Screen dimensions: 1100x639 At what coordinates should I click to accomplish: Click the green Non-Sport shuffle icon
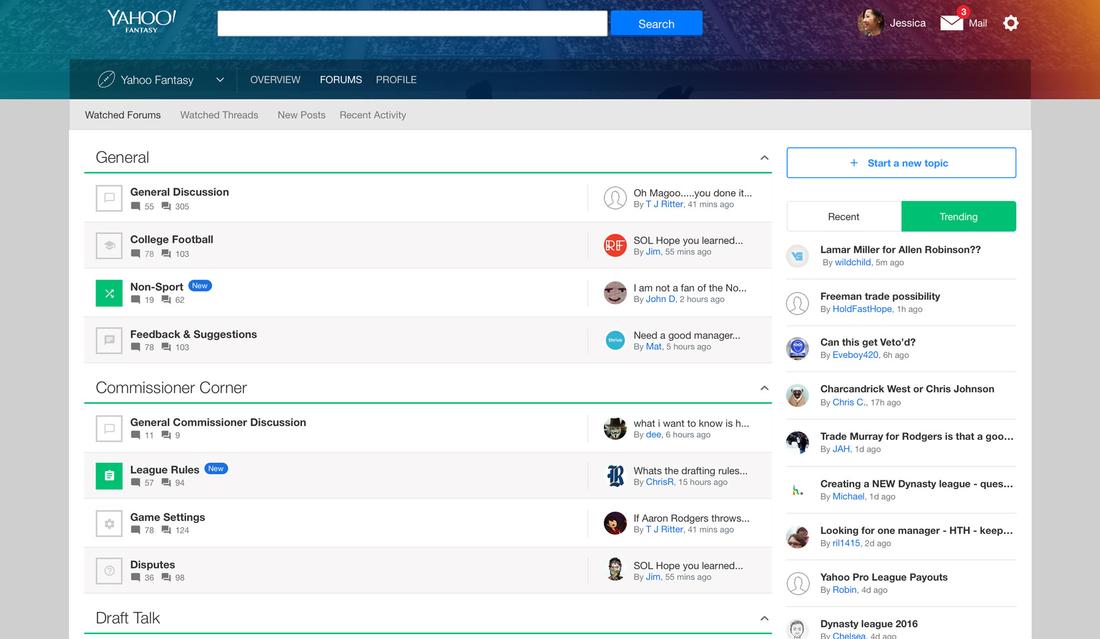[109, 293]
